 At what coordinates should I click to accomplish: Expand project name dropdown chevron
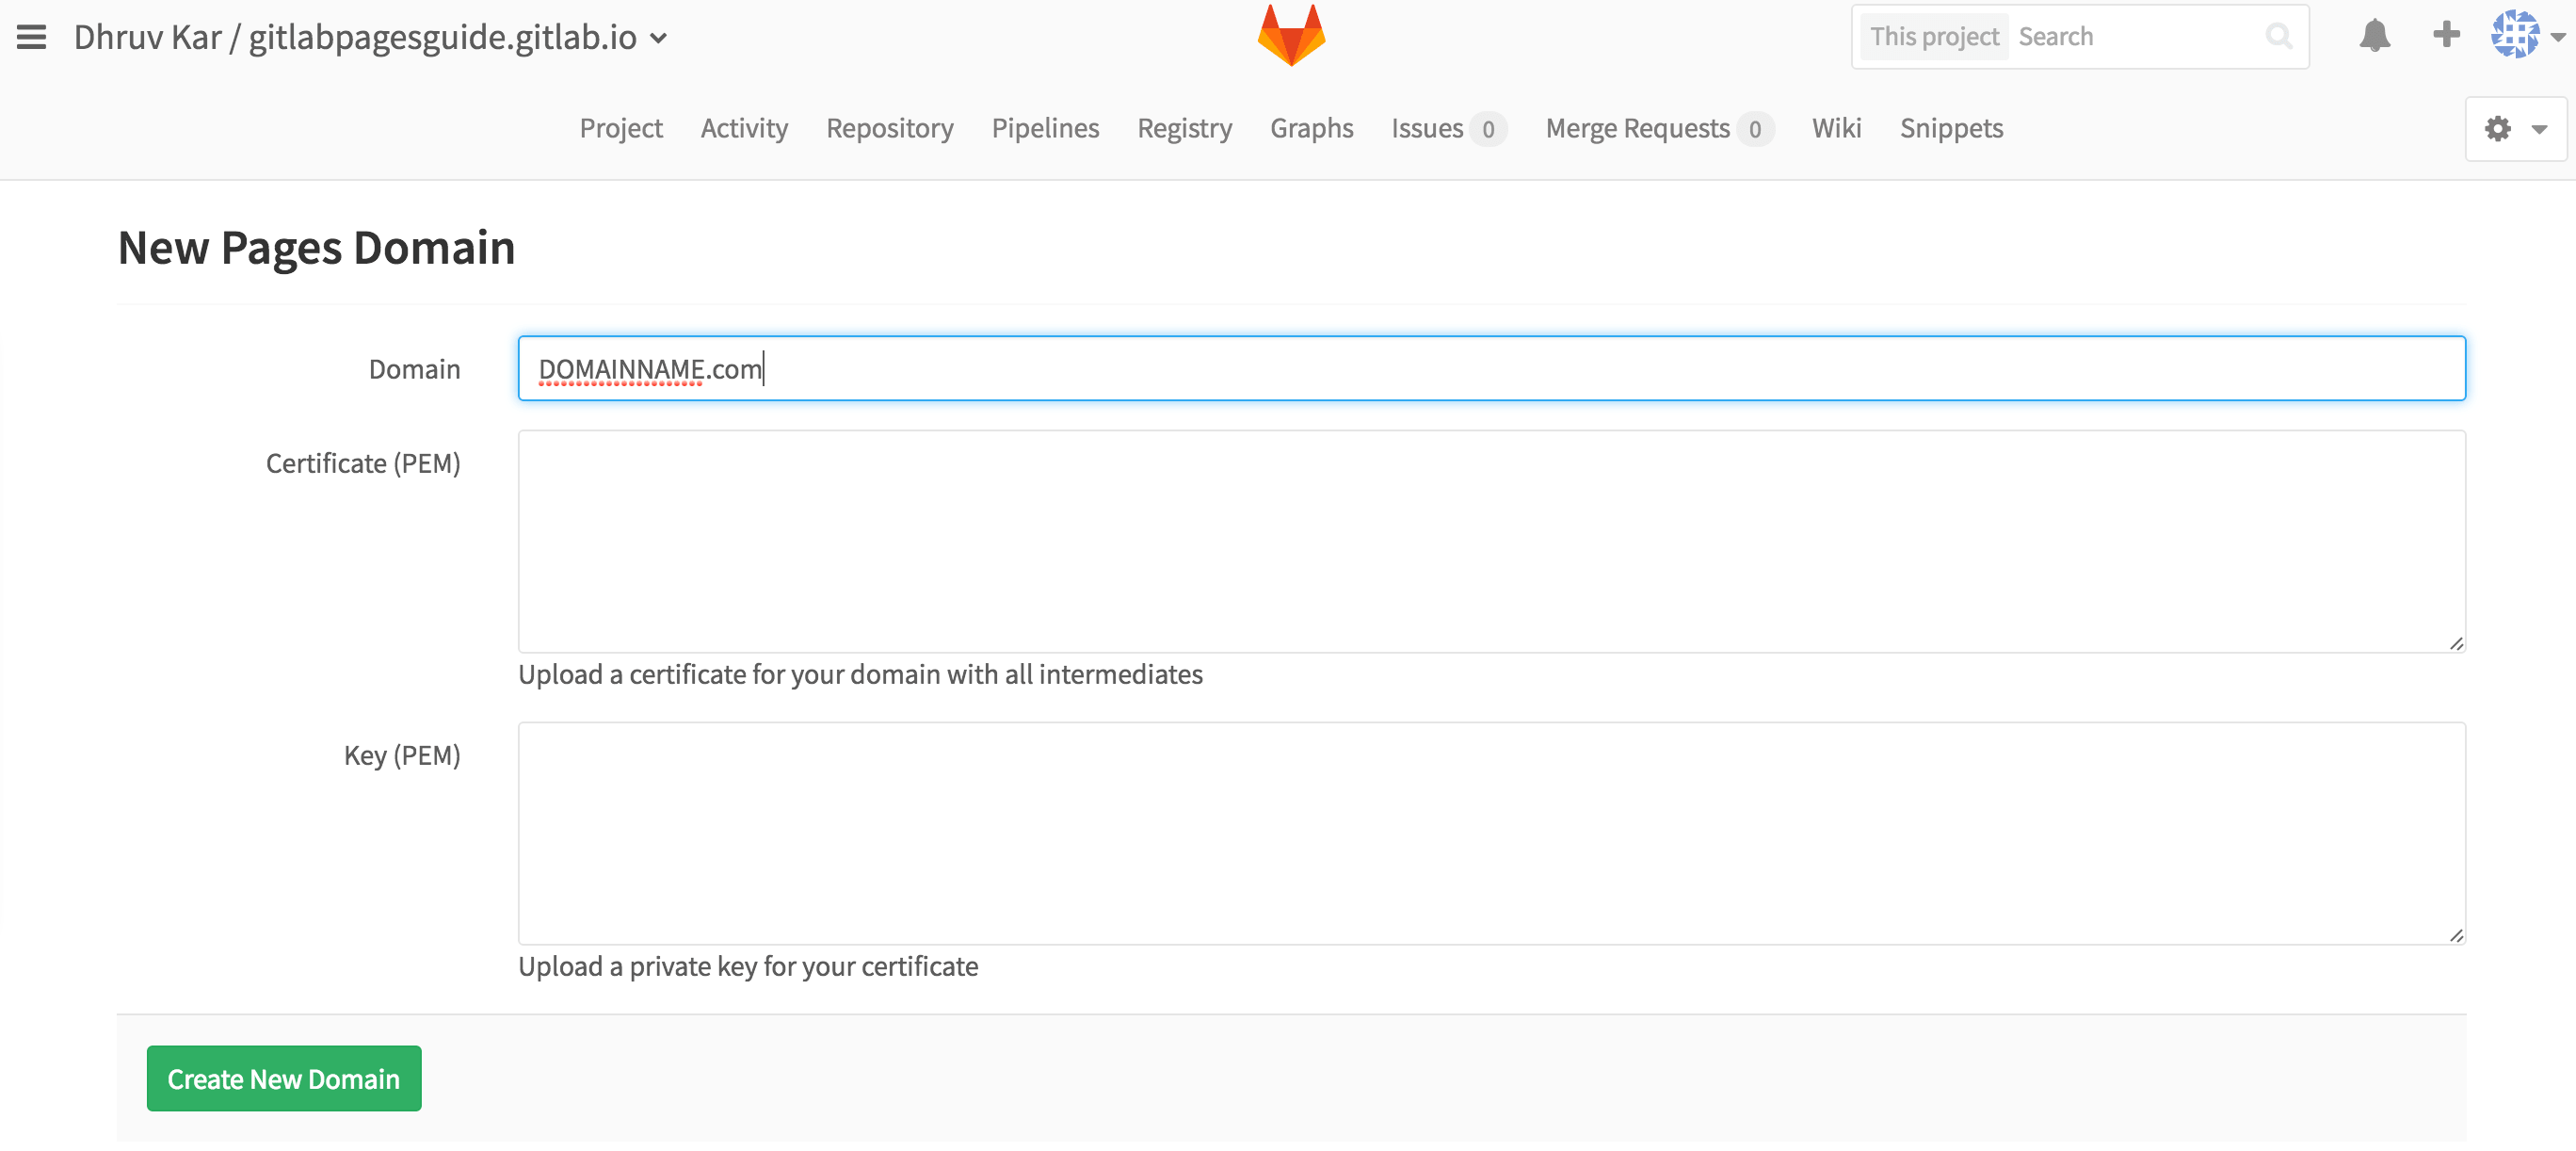point(659,39)
